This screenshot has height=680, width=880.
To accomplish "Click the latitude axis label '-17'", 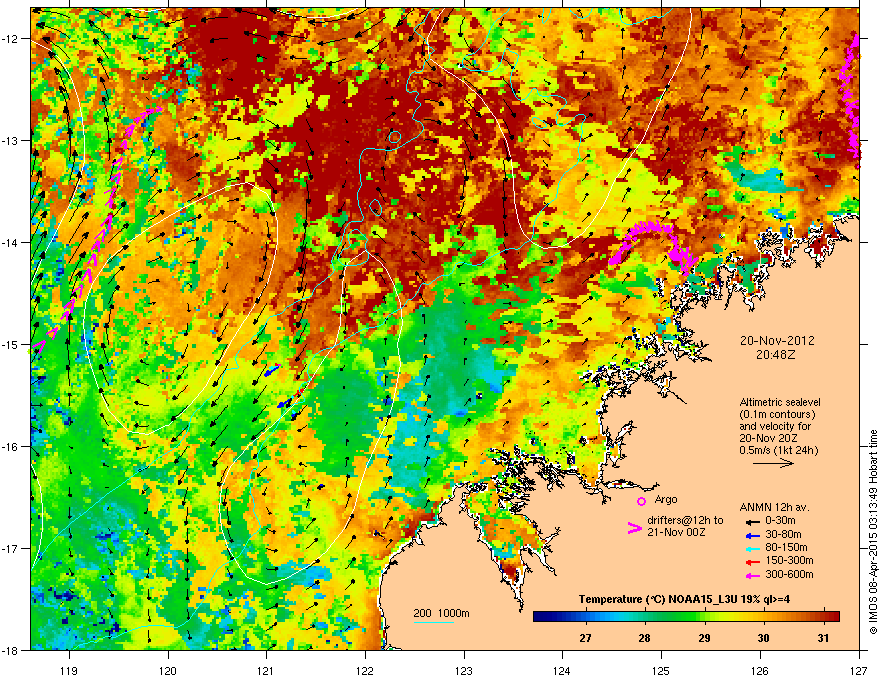I will [10, 548].
